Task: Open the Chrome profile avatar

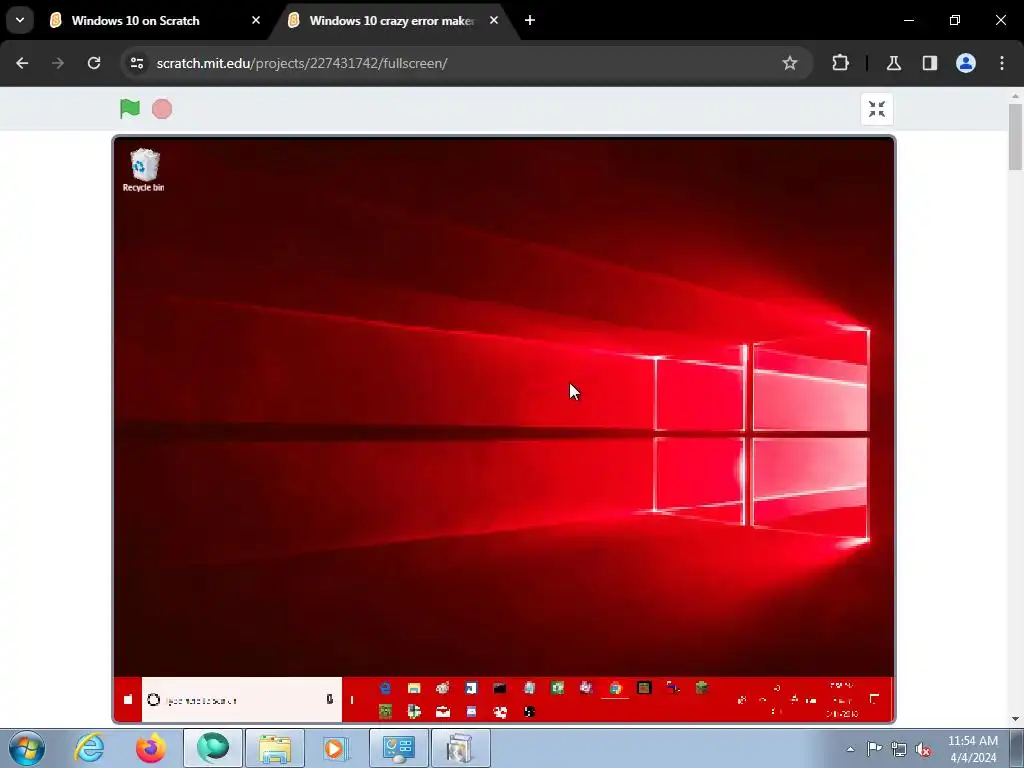Action: pyautogui.click(x=966, y=63)
